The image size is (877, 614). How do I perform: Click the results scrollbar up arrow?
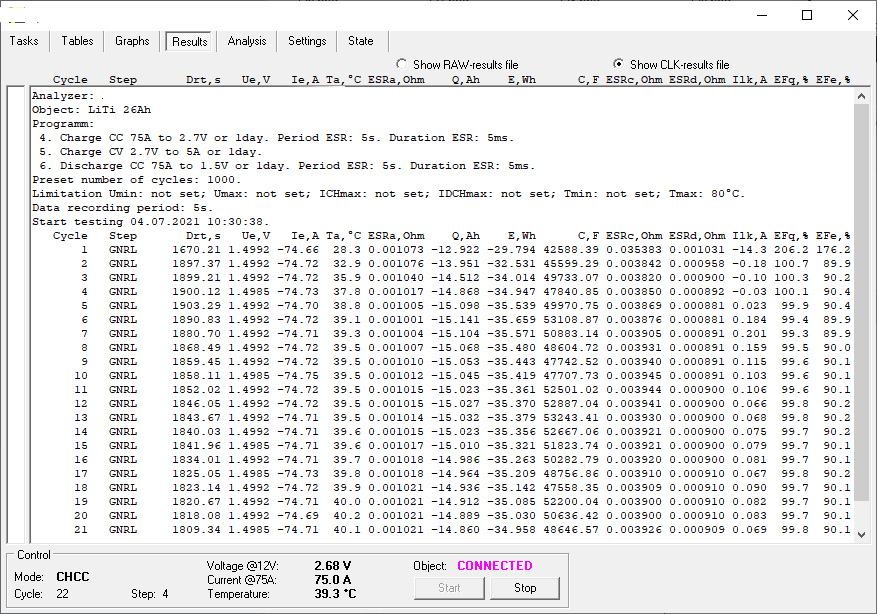[861, 97]
